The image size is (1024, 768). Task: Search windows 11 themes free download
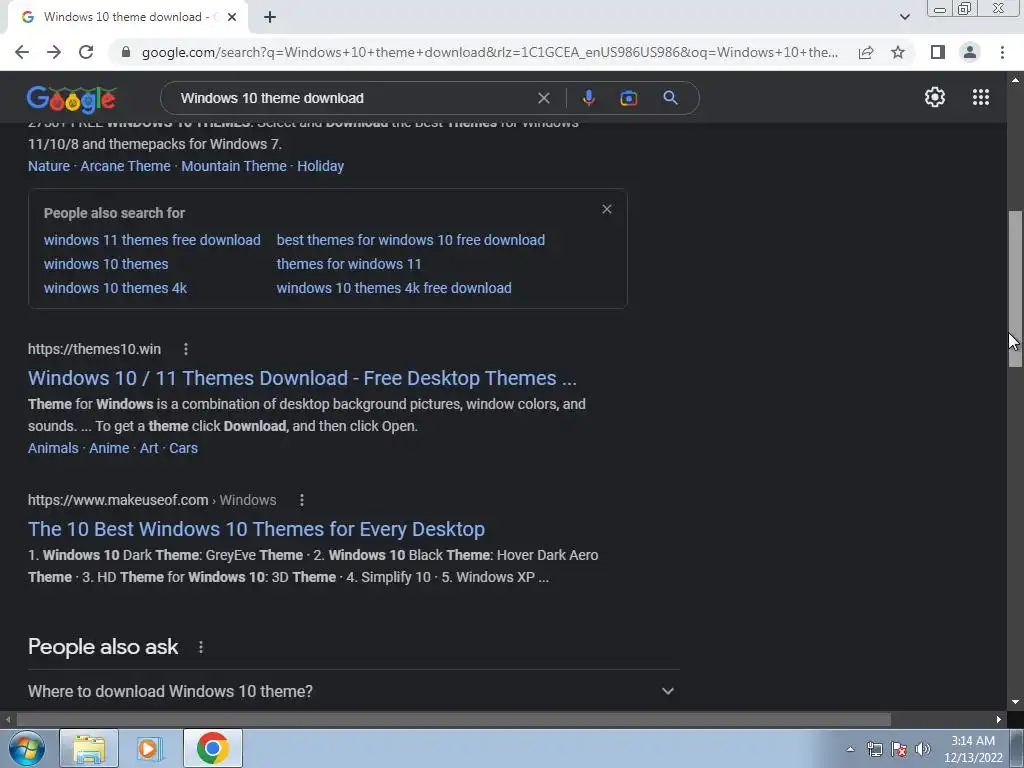click(152, 240)
